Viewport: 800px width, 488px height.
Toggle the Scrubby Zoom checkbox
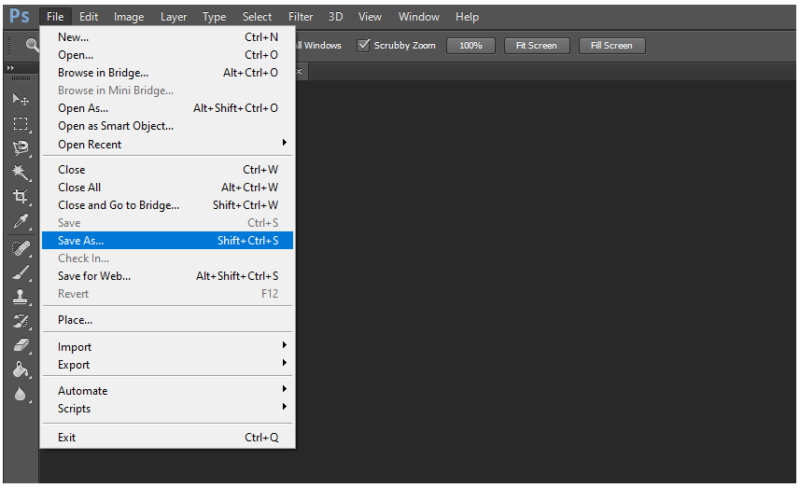tap(363, 45)
